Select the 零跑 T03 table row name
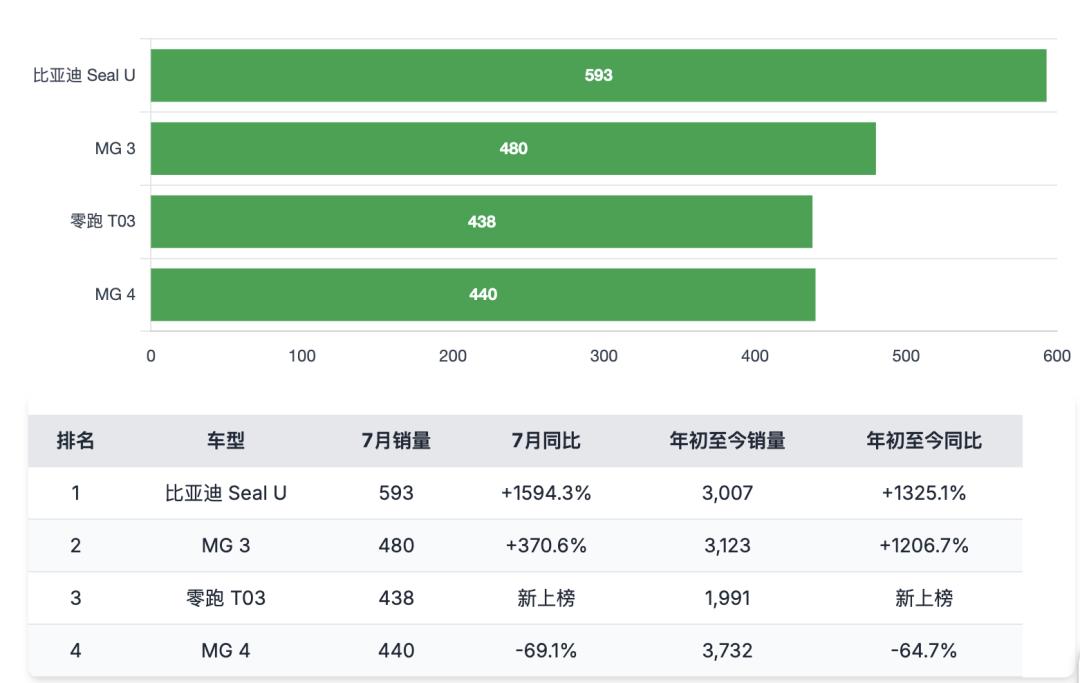1080x683 pixels. (x=226, y=598)
